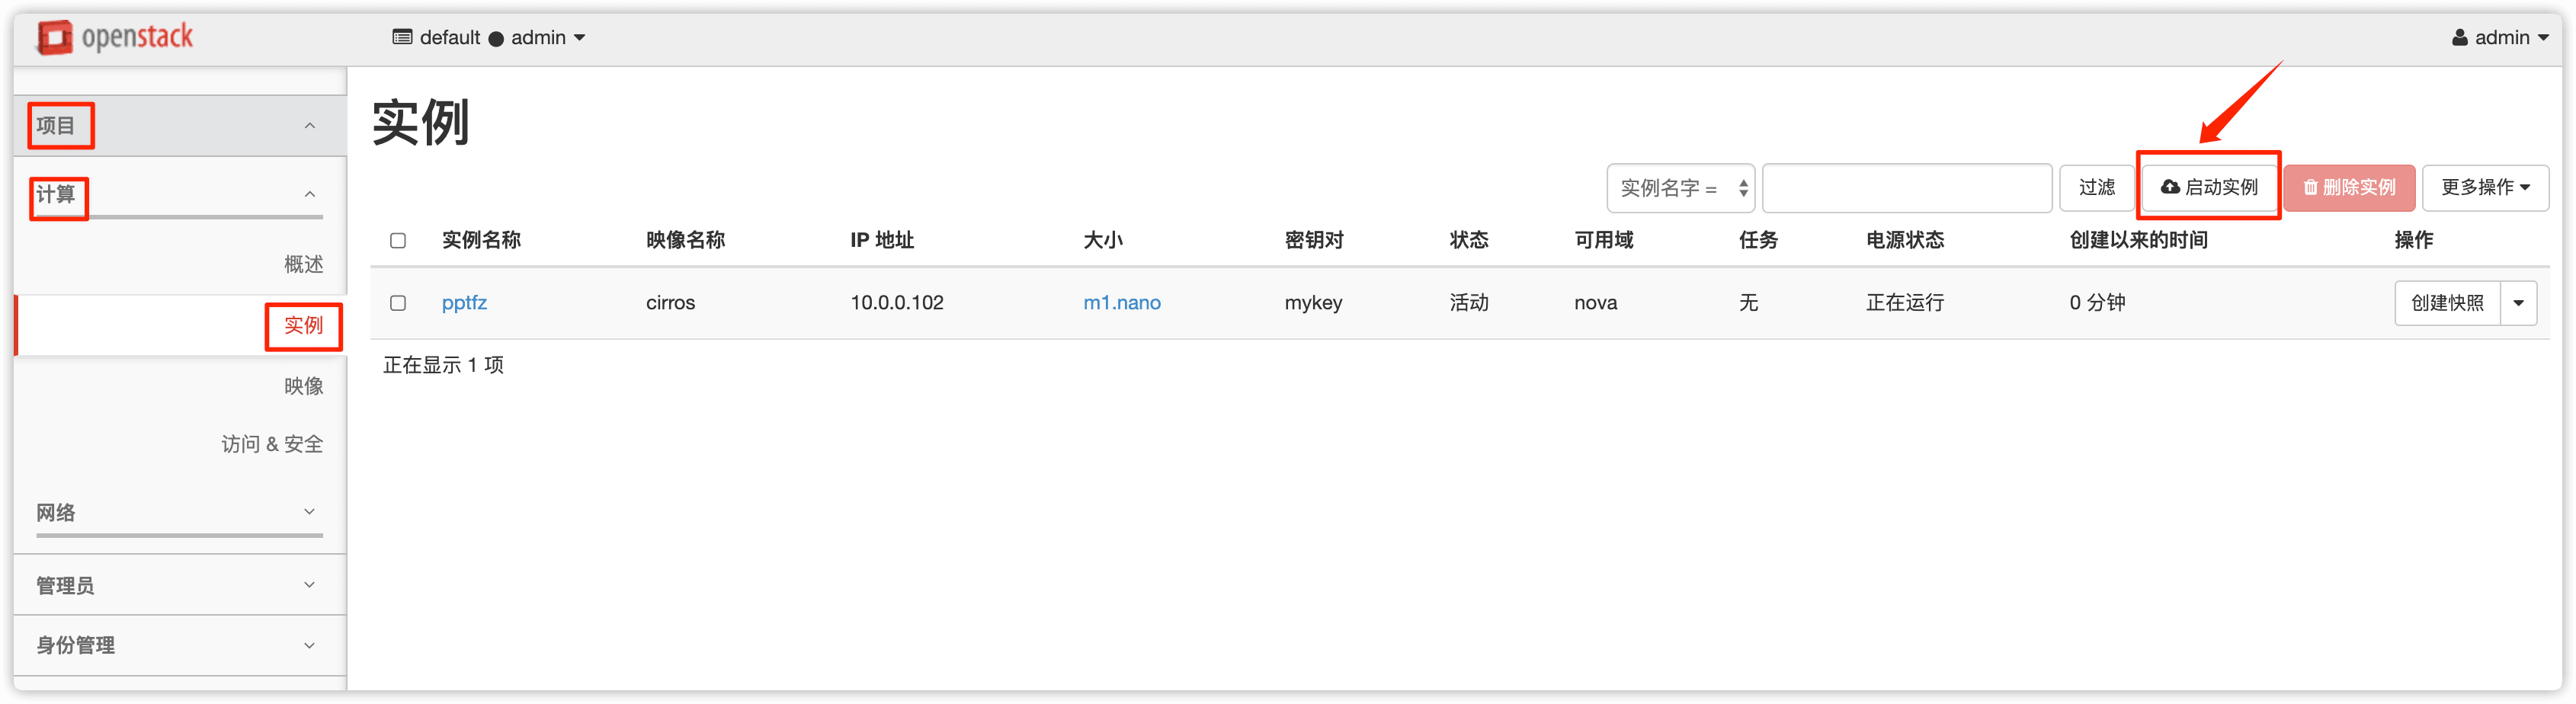Click the 映像名称 column header
Viewport: 2576px width, 704px height.
pos(685,240)
